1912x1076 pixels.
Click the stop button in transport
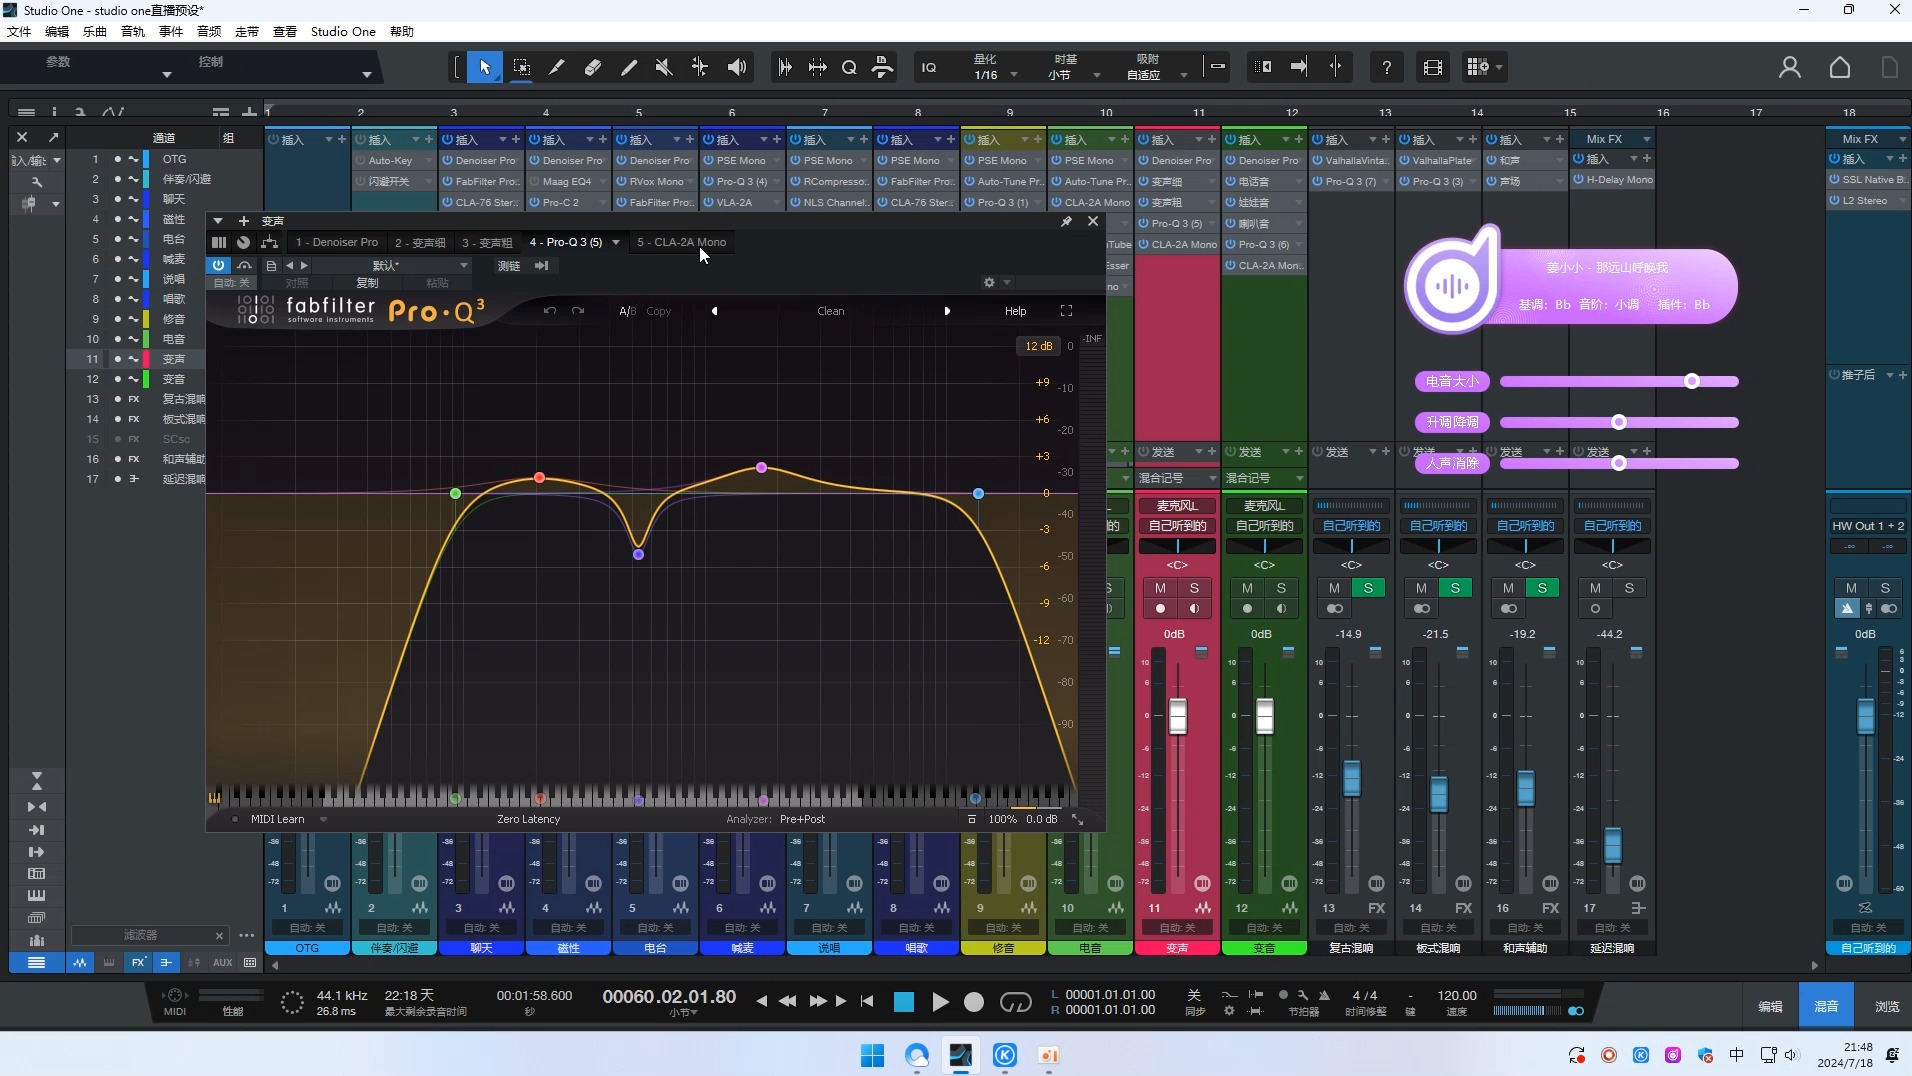[x=904, y=1002]
